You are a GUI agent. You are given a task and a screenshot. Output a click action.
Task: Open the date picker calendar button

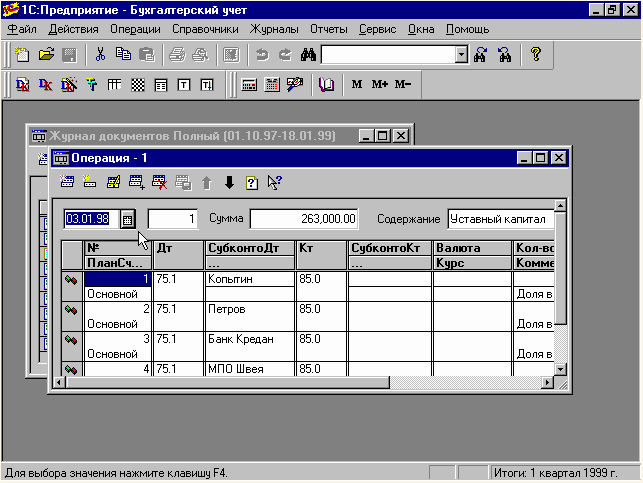(128, 219)
